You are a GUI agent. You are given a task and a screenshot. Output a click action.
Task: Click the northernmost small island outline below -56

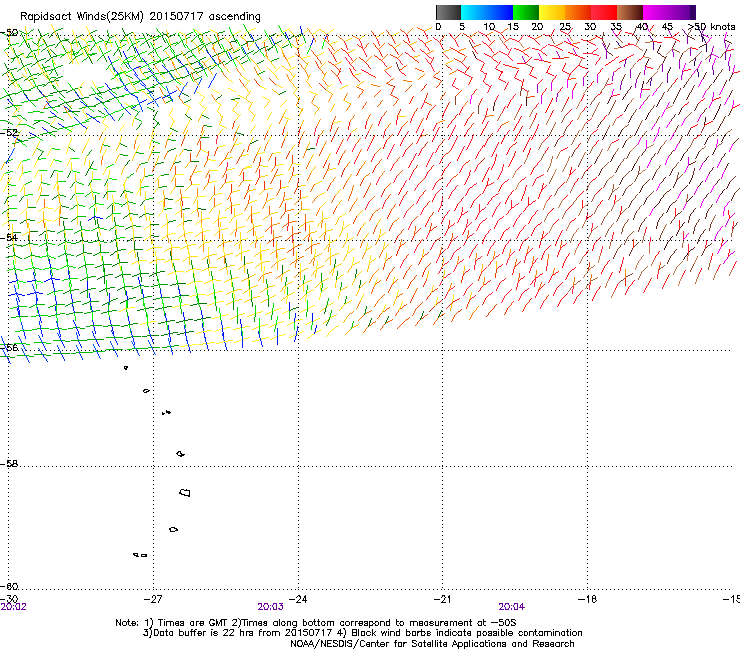pos(126,368)
